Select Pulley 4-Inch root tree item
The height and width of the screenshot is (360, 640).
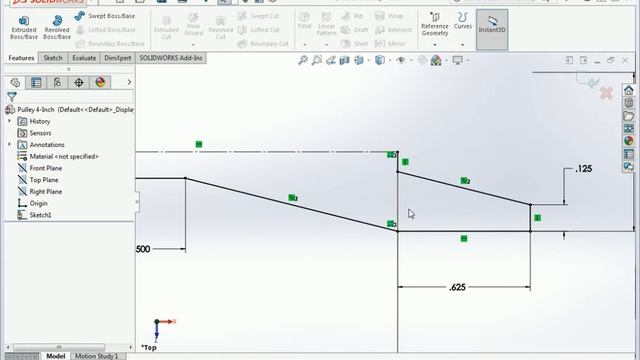[x=70, y=109]
